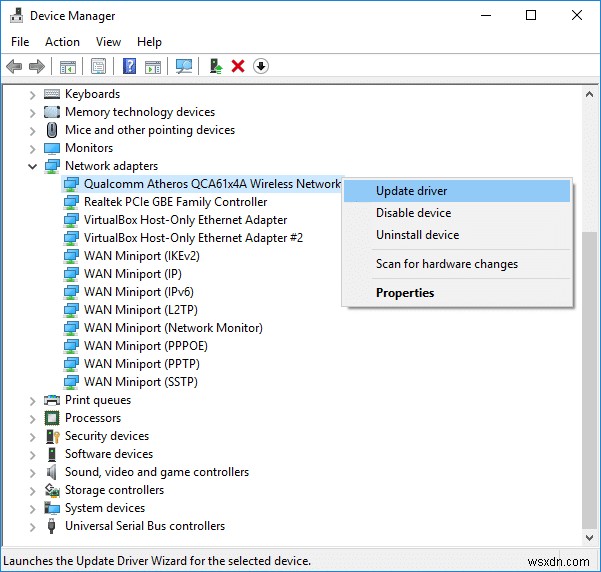601x572 pixels.
Task: Click the Memory technology devices icon
Action: tap(52, 112)
